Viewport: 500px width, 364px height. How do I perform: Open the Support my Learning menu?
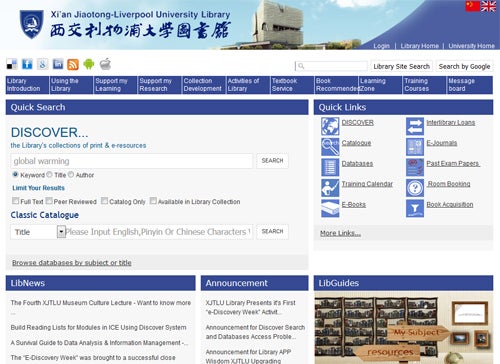coord(116,85)
